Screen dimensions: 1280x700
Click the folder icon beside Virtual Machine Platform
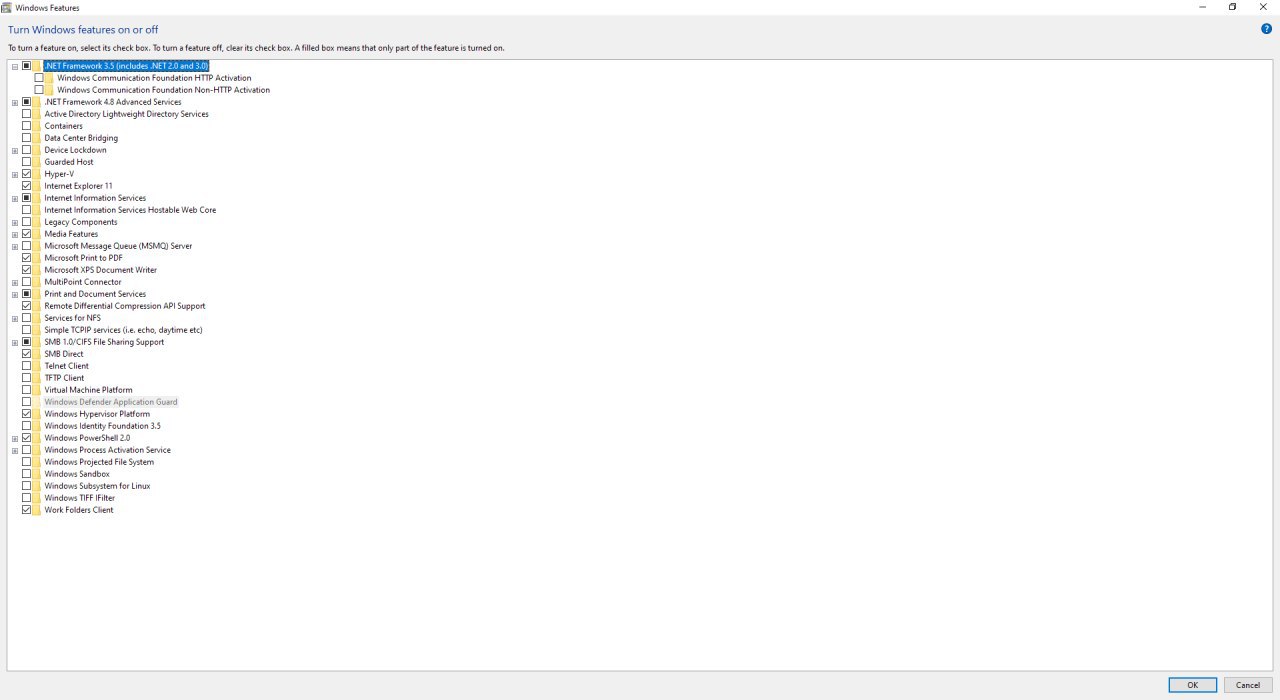(x=38, y=390)
